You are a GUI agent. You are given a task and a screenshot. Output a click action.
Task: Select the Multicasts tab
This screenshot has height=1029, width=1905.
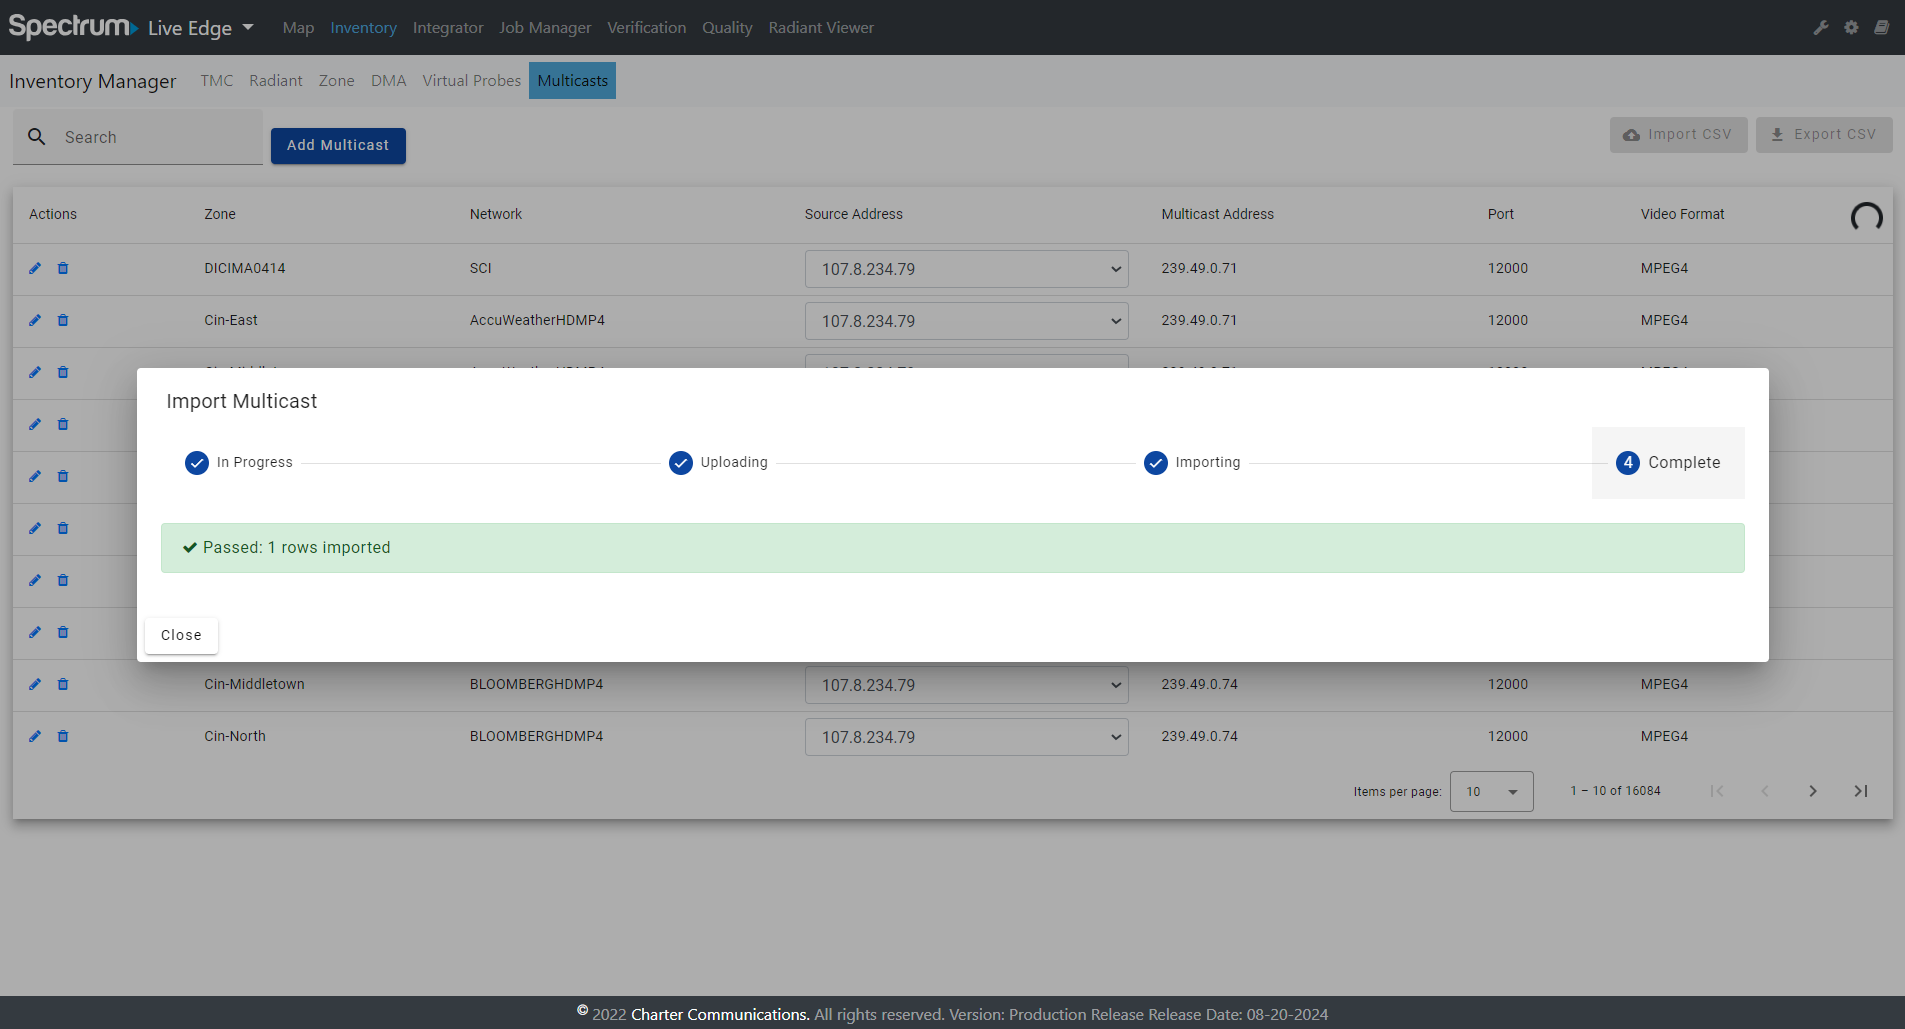coord(572,81)
